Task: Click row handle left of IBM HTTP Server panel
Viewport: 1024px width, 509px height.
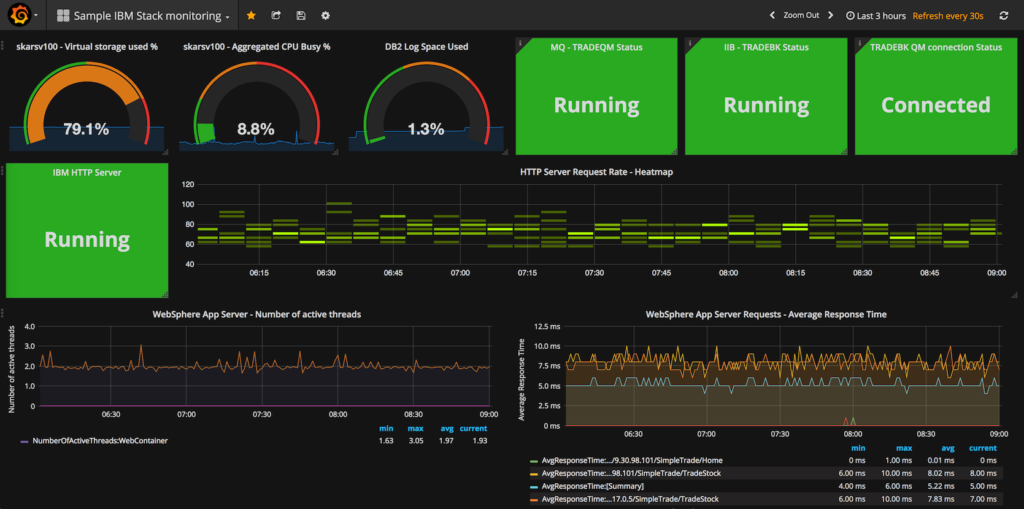Action: pyautogui.click(x=3, y=171)
